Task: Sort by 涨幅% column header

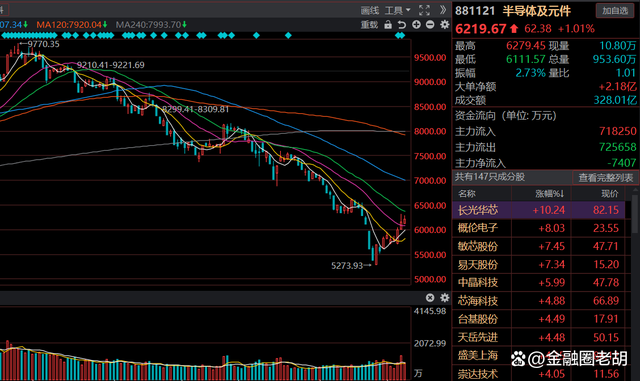Action: tap(549, 193)
